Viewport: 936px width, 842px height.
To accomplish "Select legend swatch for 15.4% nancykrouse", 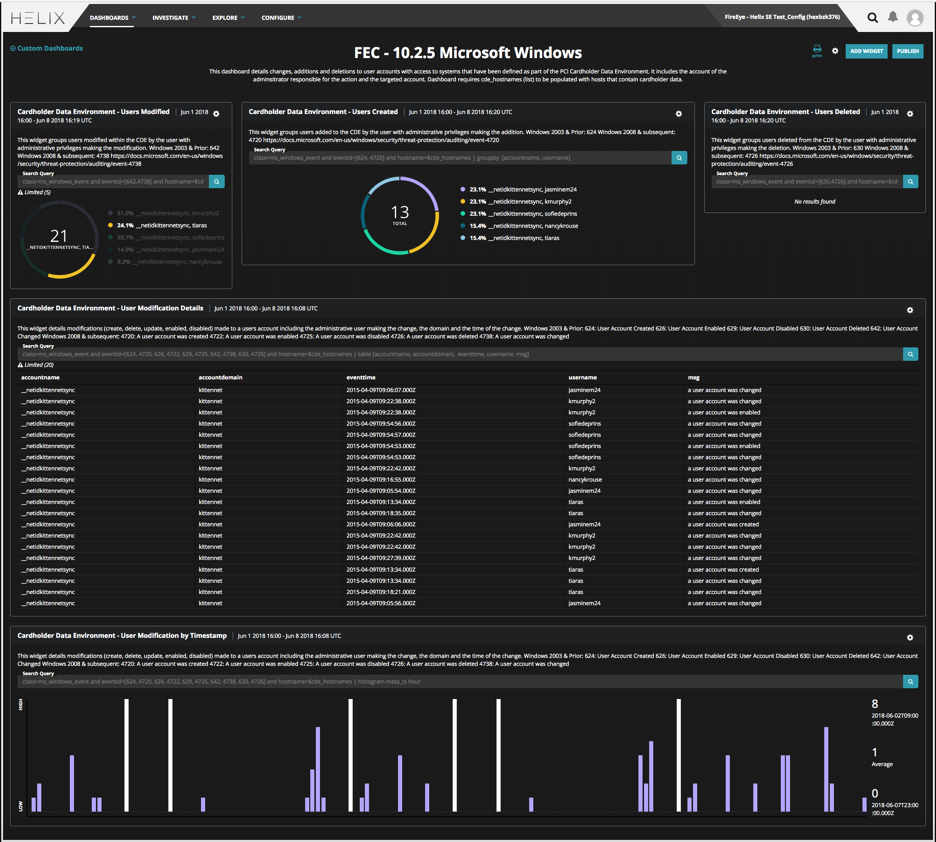I will coord(463,226).
